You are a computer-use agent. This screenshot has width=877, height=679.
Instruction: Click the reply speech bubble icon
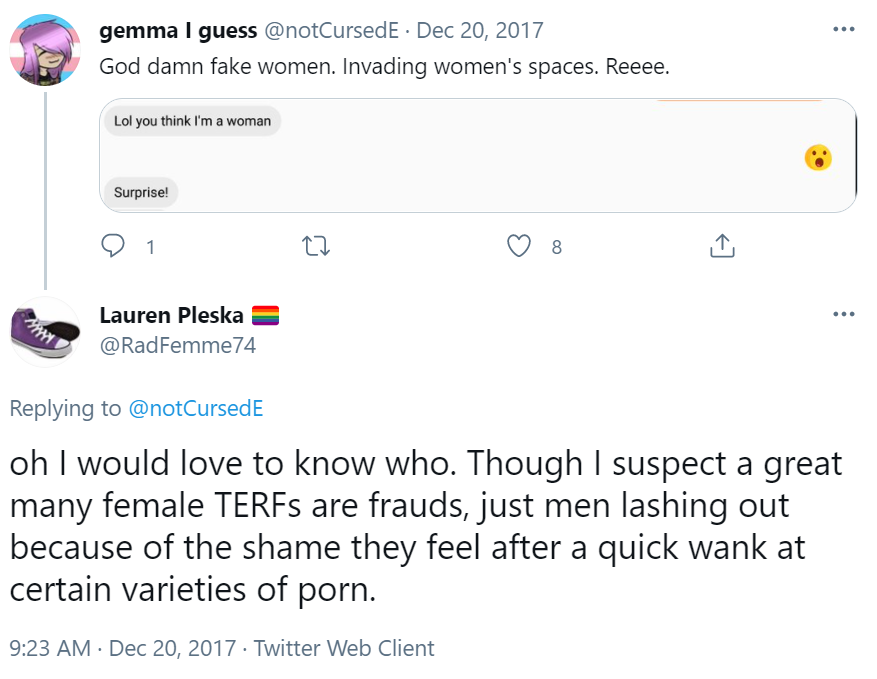[x=113, y=246]
